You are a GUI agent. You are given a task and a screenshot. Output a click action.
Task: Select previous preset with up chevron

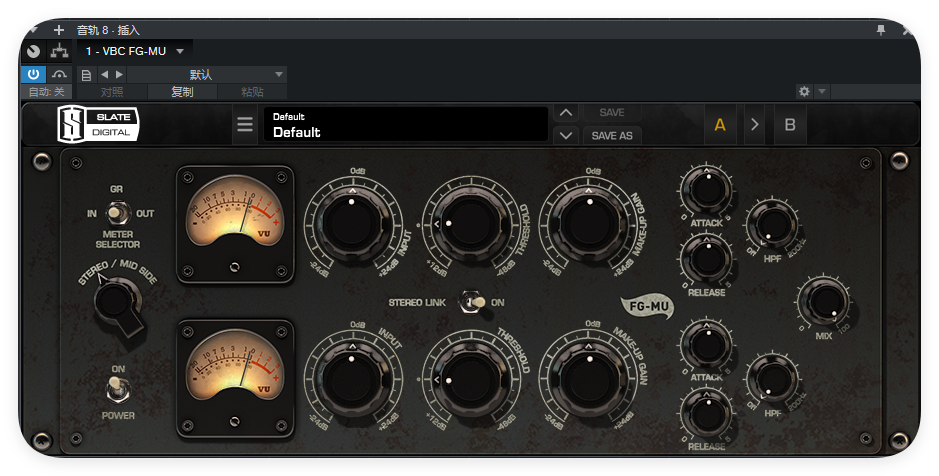tap(566, 113)
